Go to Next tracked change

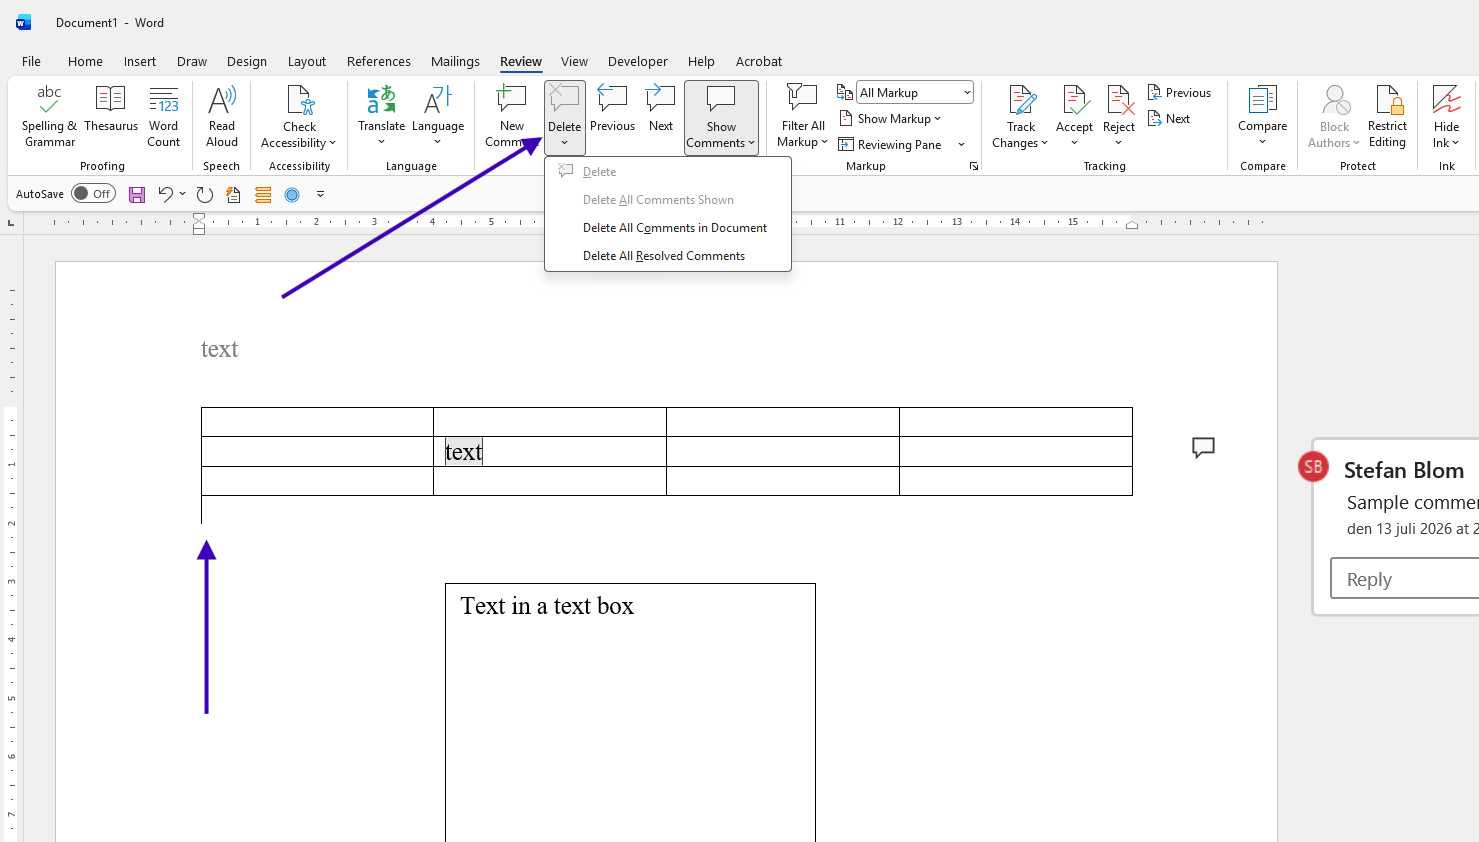click(x=1169, y=118)
